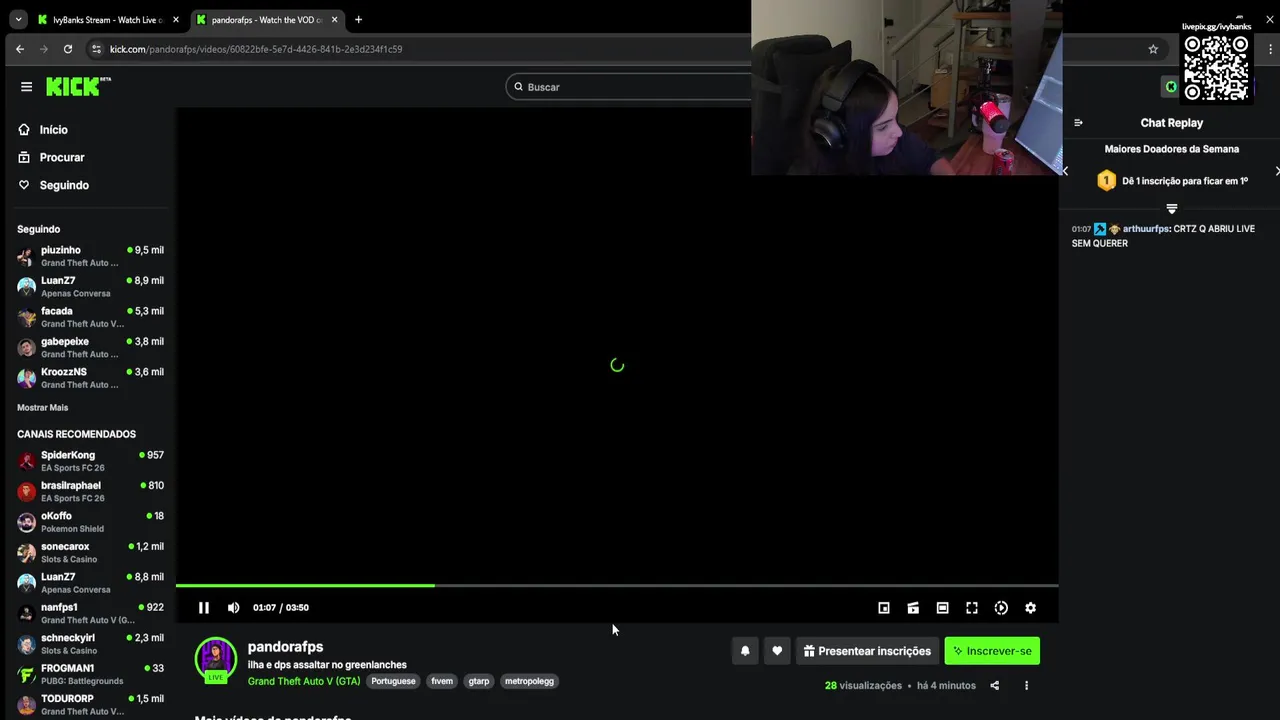The width and height of the screenshot is (1280, 720).
Task: Open recommended channel sonecarox
Action: pos(90,553)
